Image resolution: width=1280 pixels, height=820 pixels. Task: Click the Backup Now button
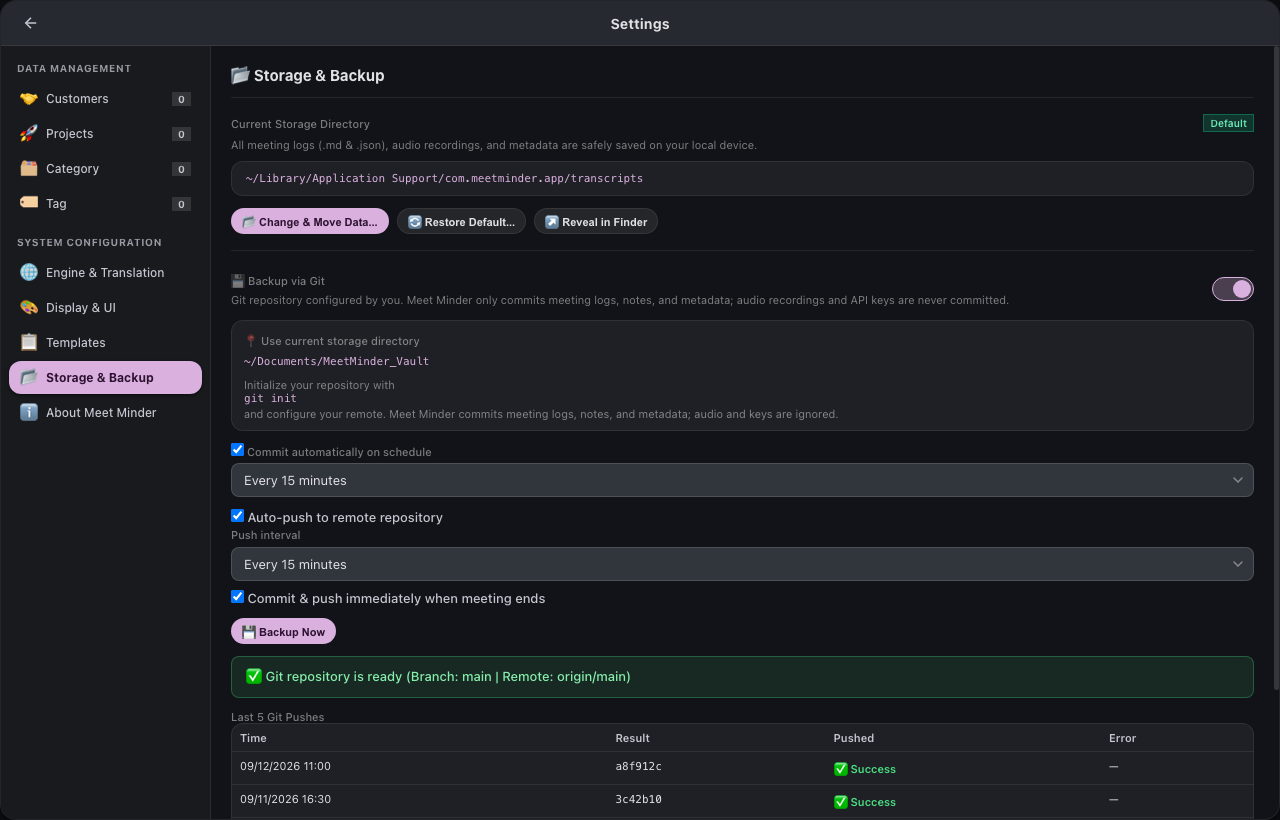pos(283,631)
